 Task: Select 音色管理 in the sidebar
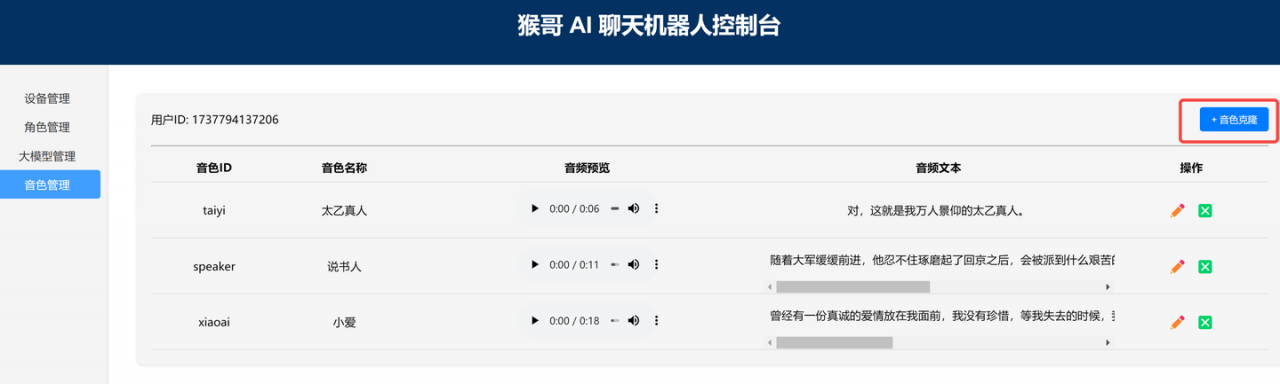click(x=50, y=184)
